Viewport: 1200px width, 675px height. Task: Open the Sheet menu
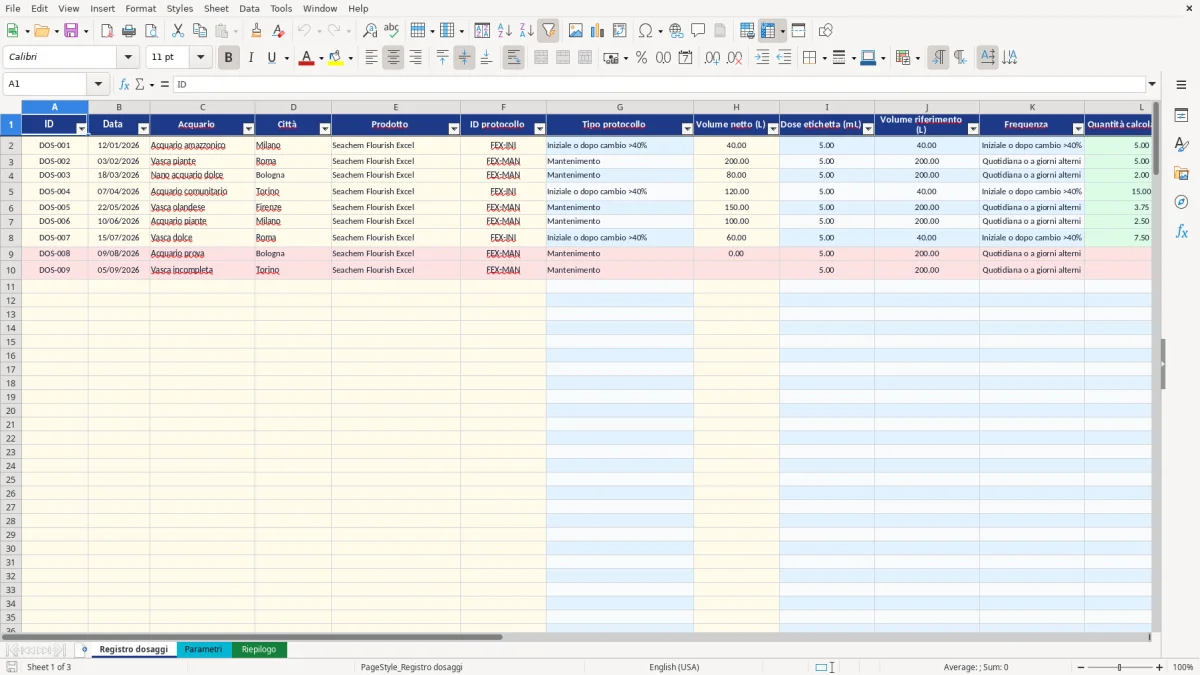click(216, 8)
